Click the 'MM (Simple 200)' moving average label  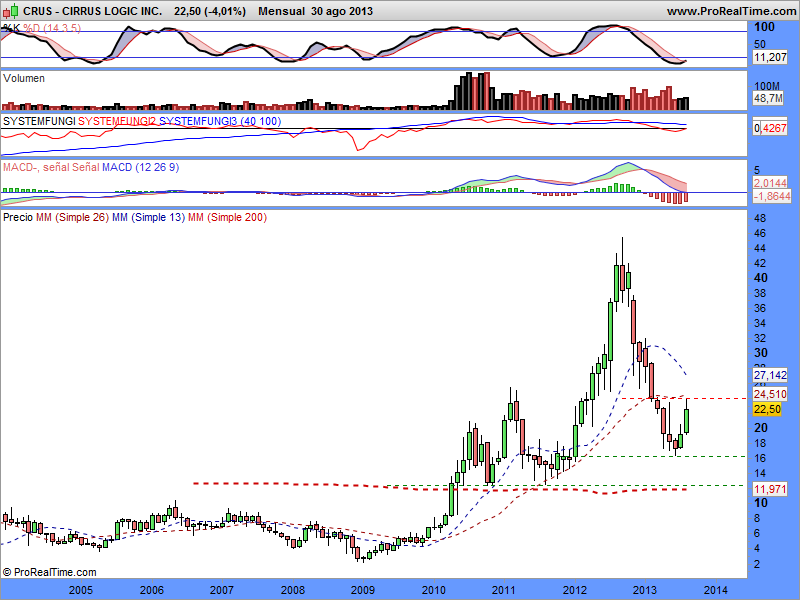pos(227,217)
